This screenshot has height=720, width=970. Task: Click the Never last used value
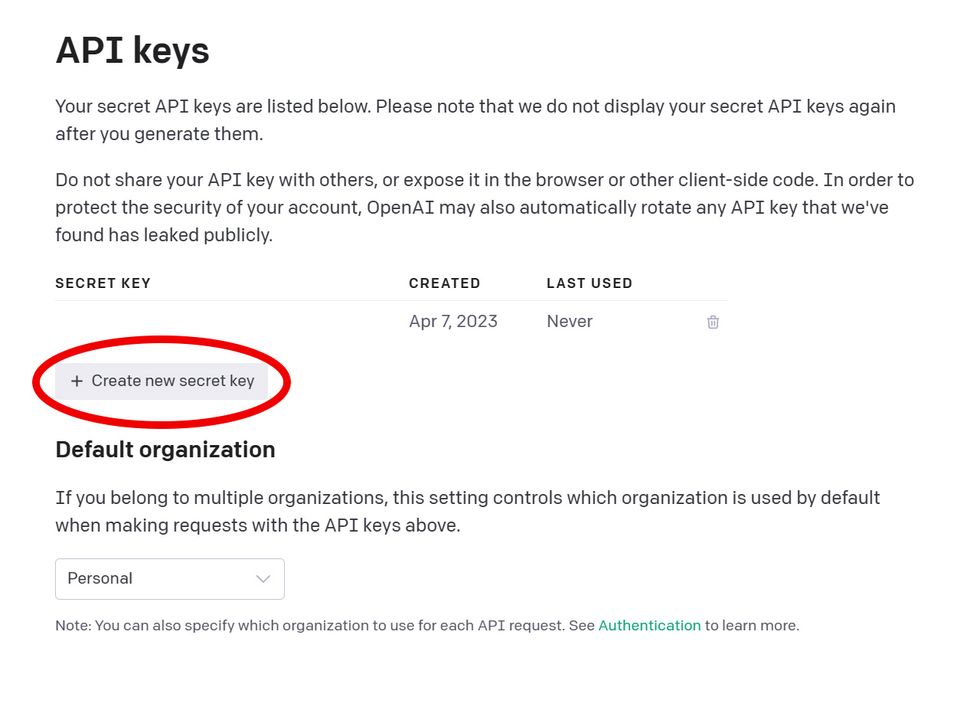pyautogui.click(x=569, y=322)
